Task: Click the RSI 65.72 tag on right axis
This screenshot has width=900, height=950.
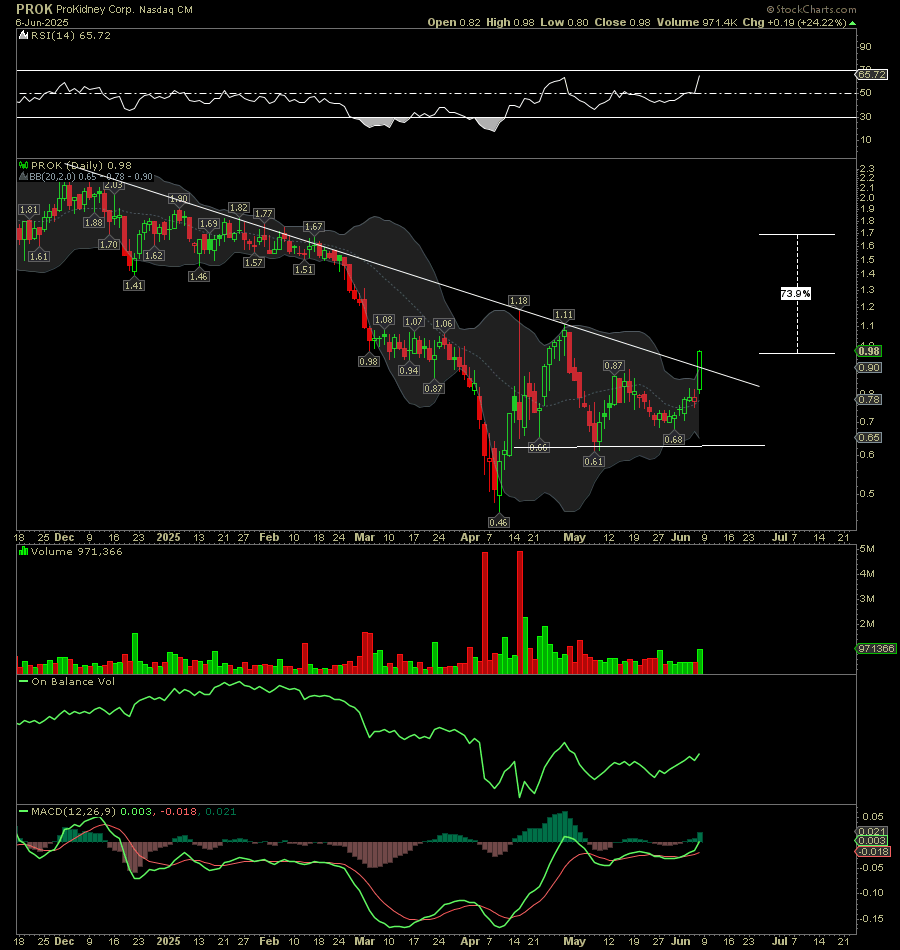Action: click(872, 75)
